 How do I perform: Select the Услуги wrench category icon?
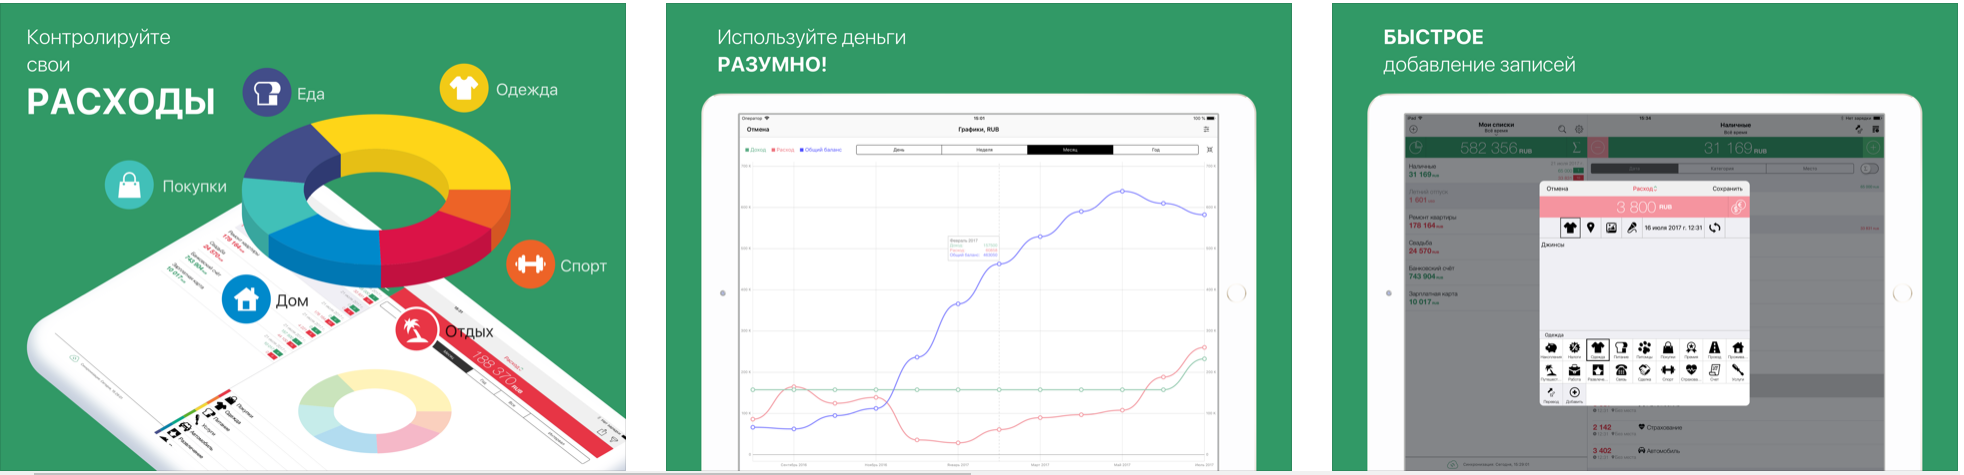pos(1737,372)
